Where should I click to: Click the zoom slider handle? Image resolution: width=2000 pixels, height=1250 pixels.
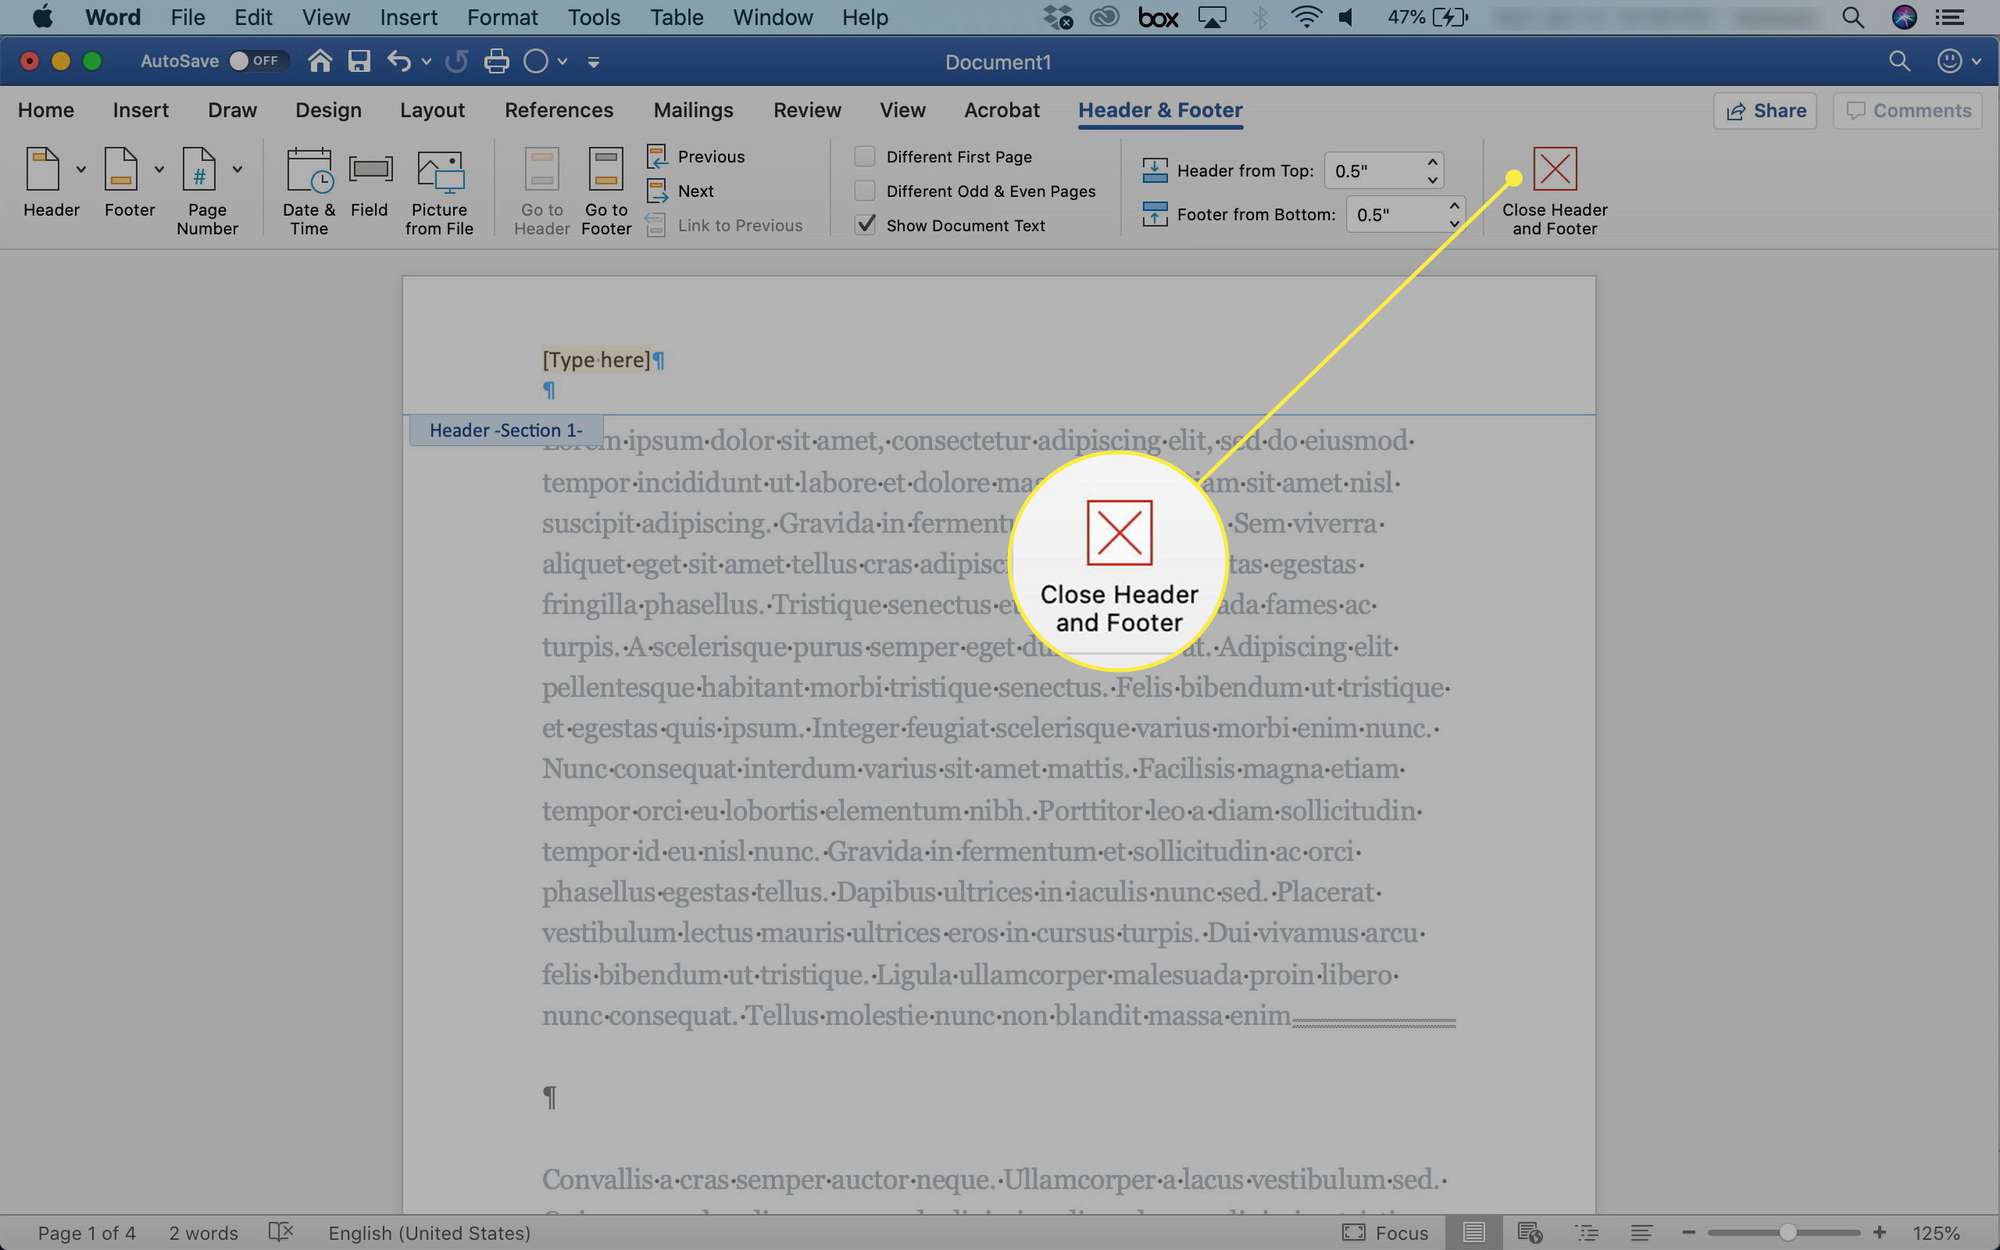pyautogui.click(x=1787, y=1232)
